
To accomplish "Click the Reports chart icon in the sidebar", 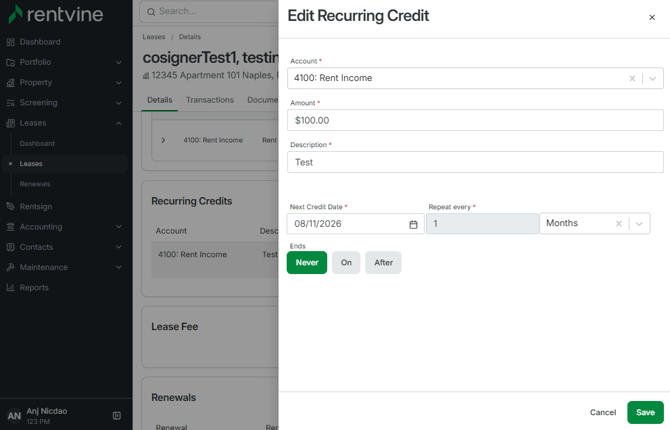I will (x=10, y=288).
